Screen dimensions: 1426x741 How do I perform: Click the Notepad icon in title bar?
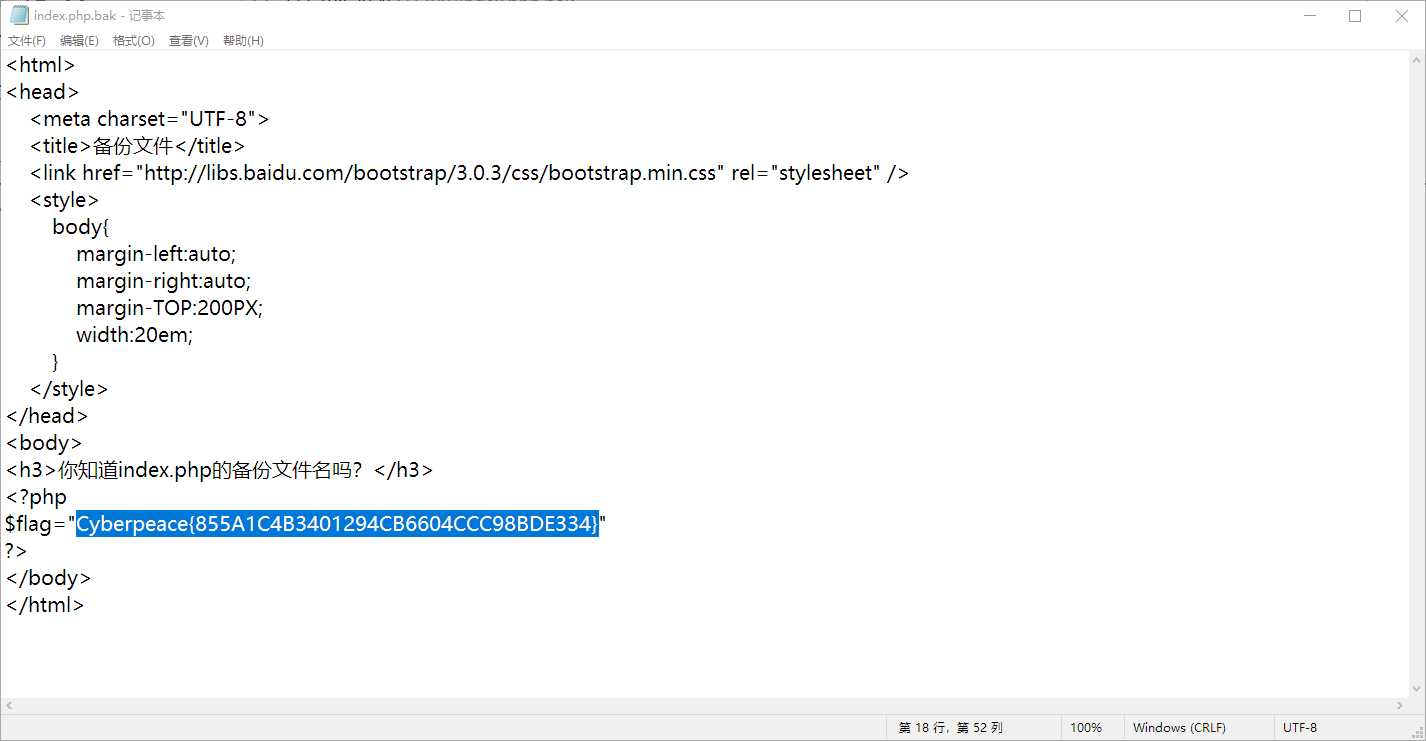click(18, 15)
